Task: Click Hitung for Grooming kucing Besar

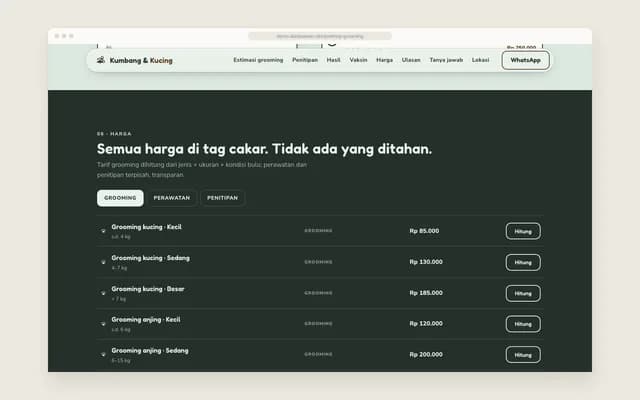Action: tap(523, 293)
